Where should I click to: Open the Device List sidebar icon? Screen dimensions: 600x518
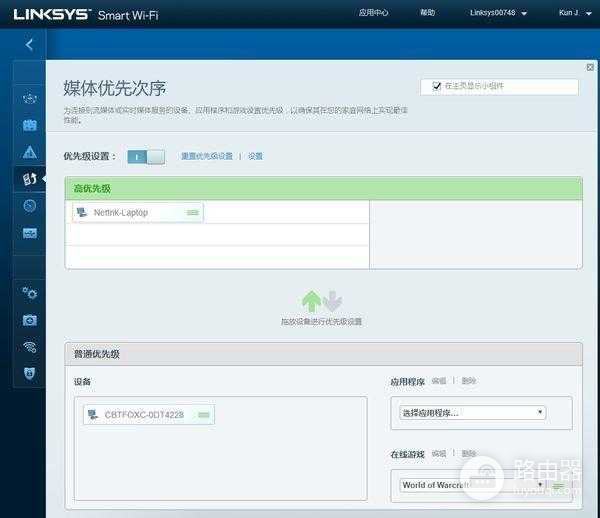tap(29, 99)
